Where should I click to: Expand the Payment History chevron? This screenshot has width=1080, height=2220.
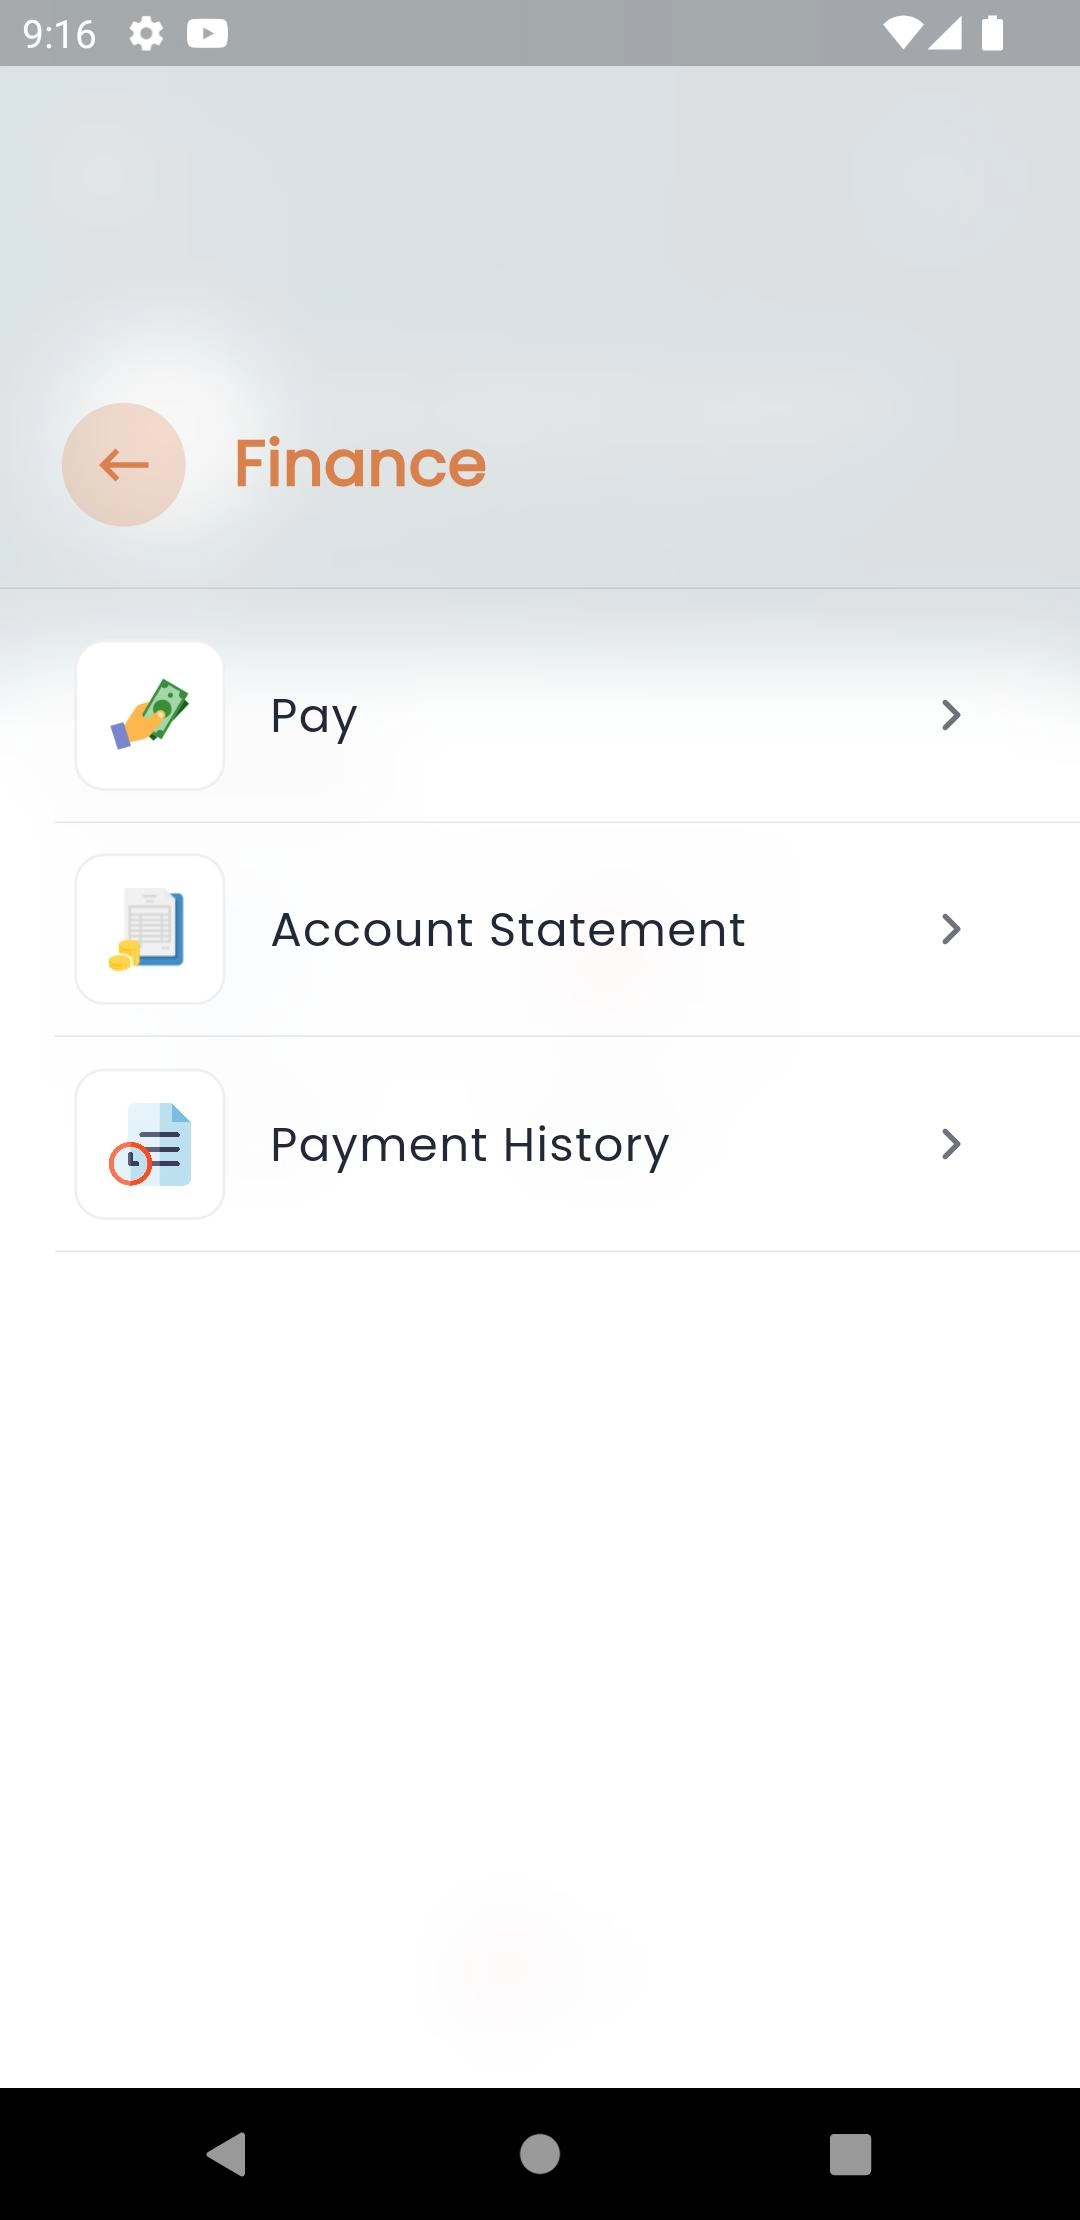tap(951, 1144)
